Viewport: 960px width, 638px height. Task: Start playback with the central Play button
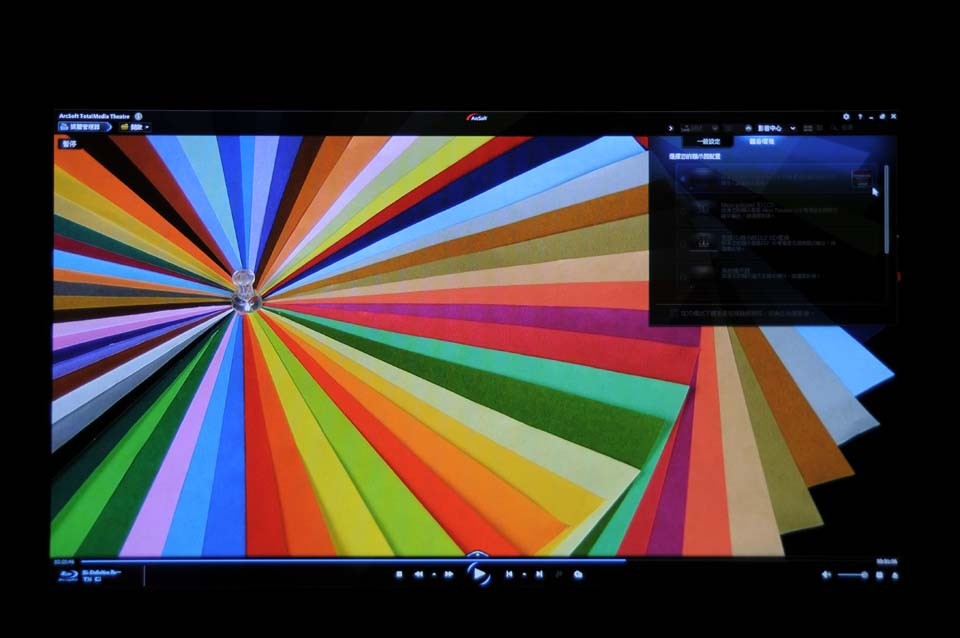[479, 574]
